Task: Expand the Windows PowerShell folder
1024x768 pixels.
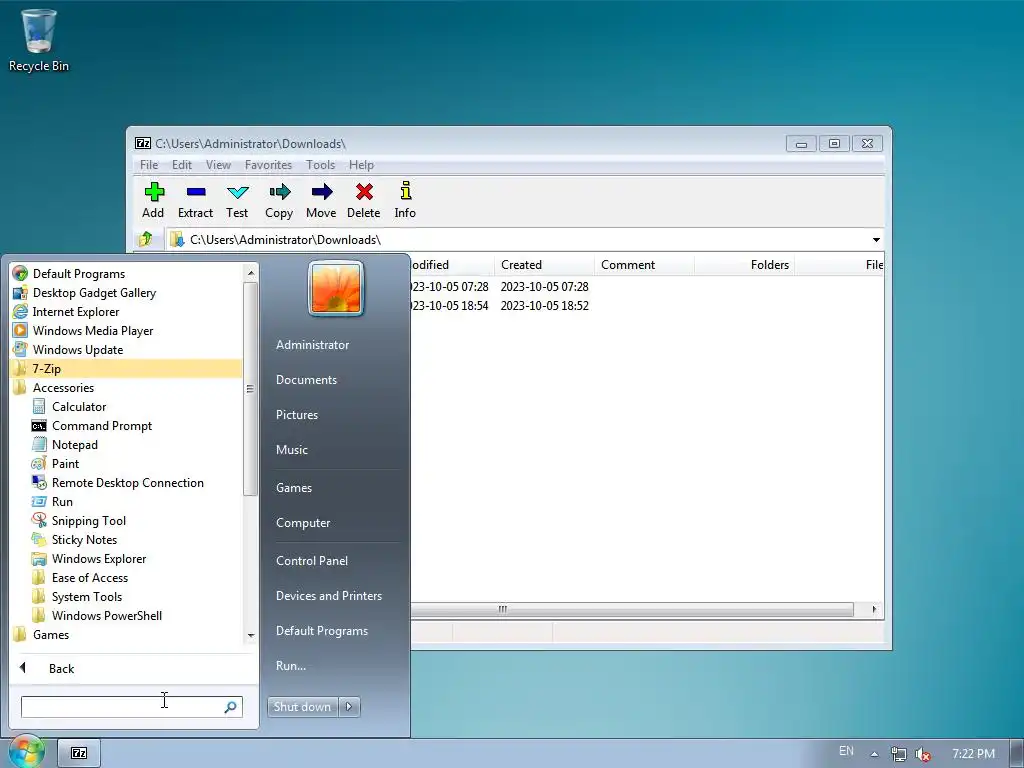Action: pos(106,615)
